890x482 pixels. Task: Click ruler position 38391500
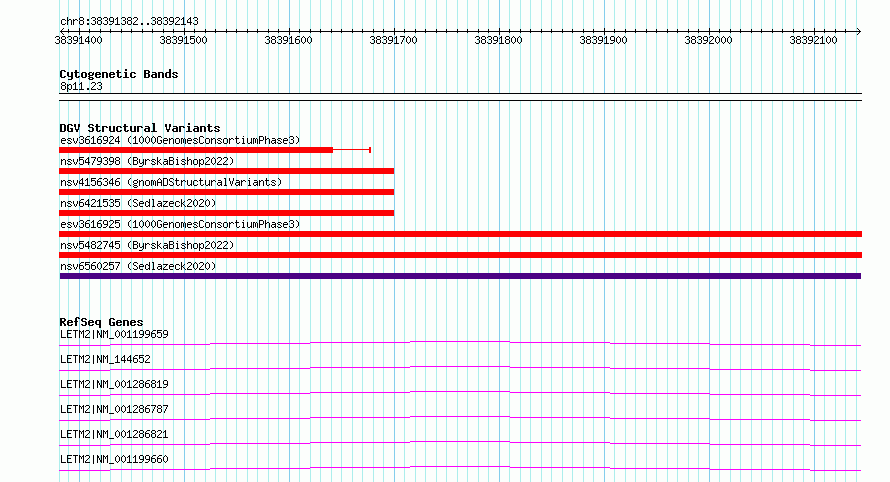pos(183,40)
